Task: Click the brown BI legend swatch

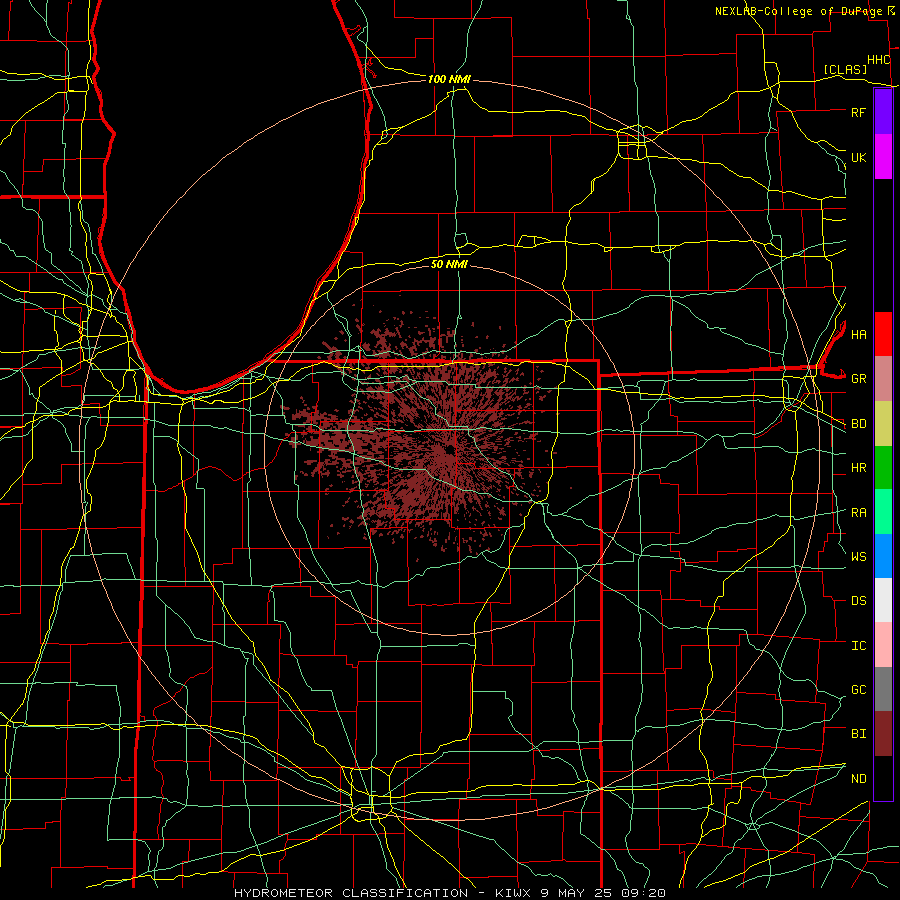Action: [x=883, y=734]
